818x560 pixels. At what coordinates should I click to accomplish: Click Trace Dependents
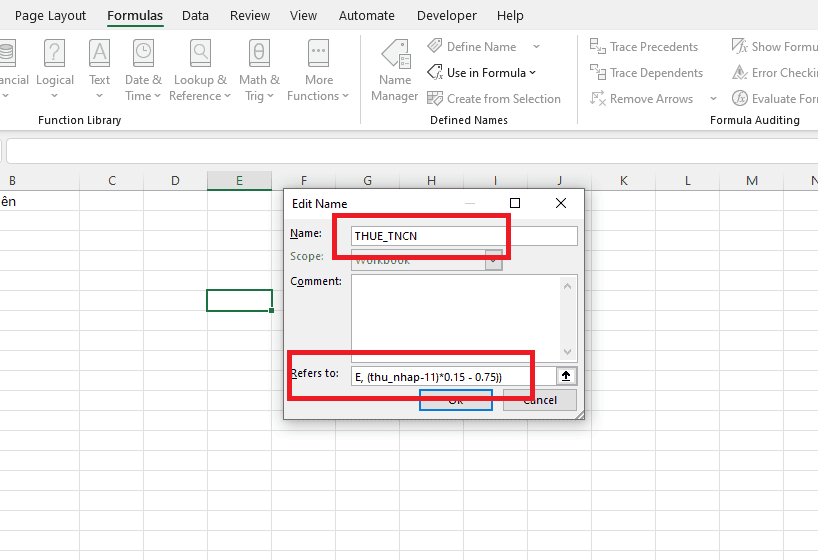coord(646,73)
